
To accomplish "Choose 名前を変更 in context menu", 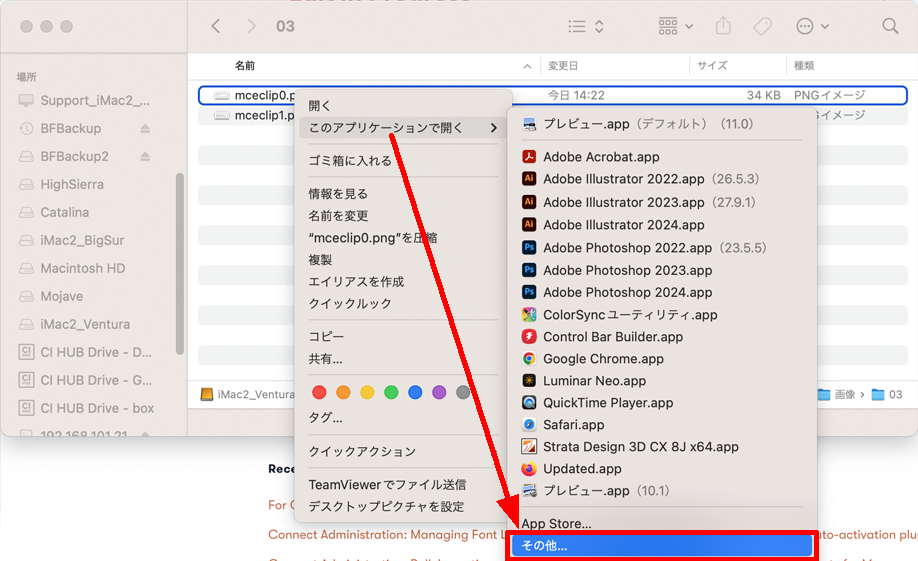I will (338, 215).
